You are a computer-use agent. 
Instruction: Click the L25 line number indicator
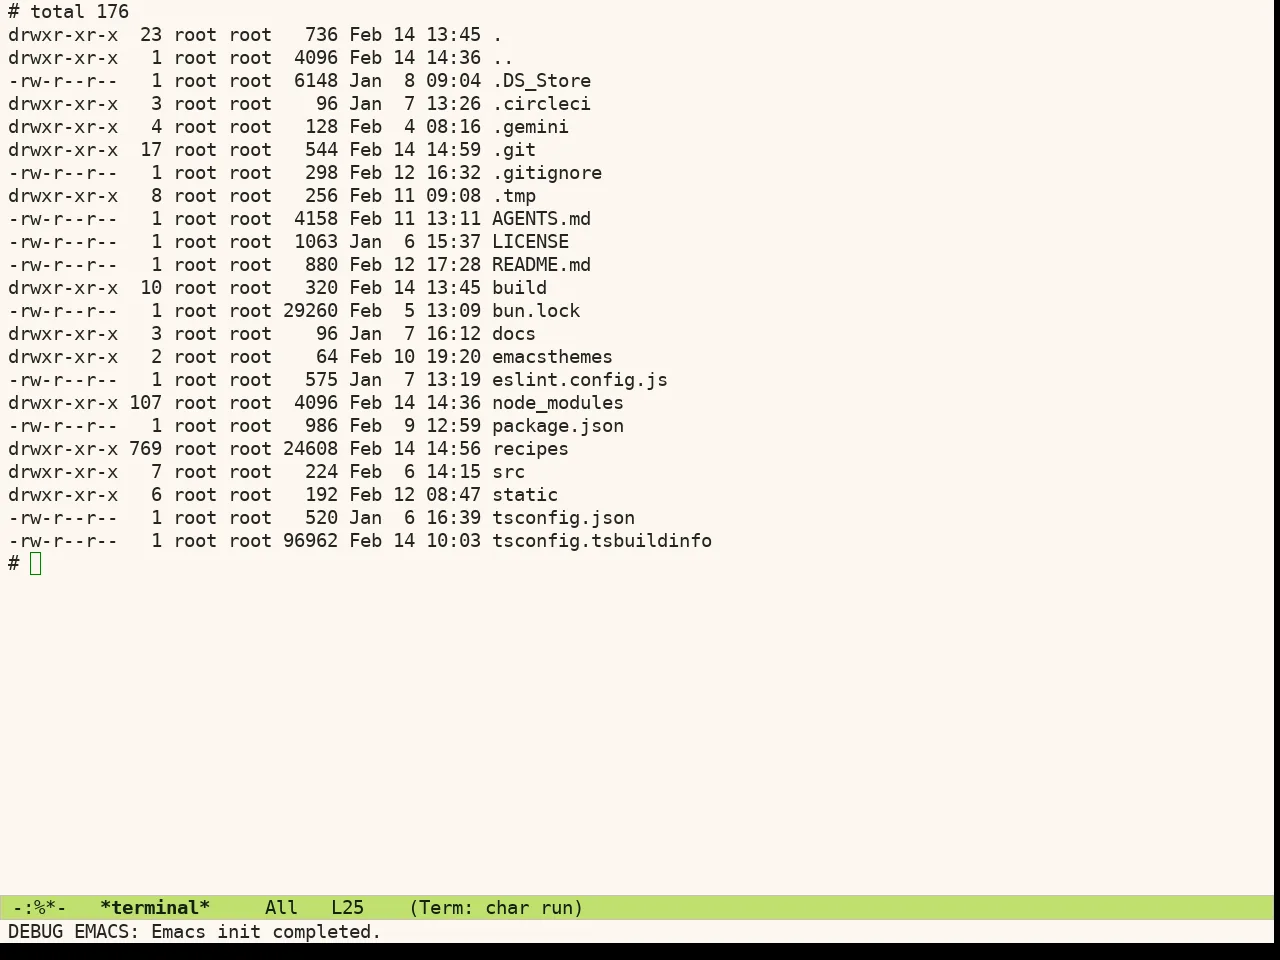(x=347, y=908)
